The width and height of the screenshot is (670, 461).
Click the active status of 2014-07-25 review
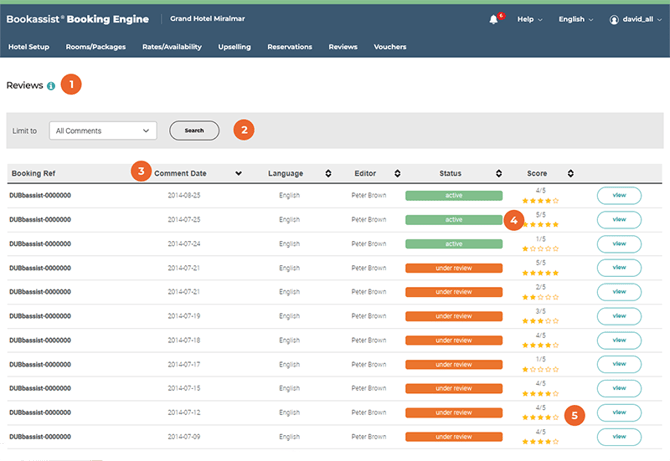(453, 219)
